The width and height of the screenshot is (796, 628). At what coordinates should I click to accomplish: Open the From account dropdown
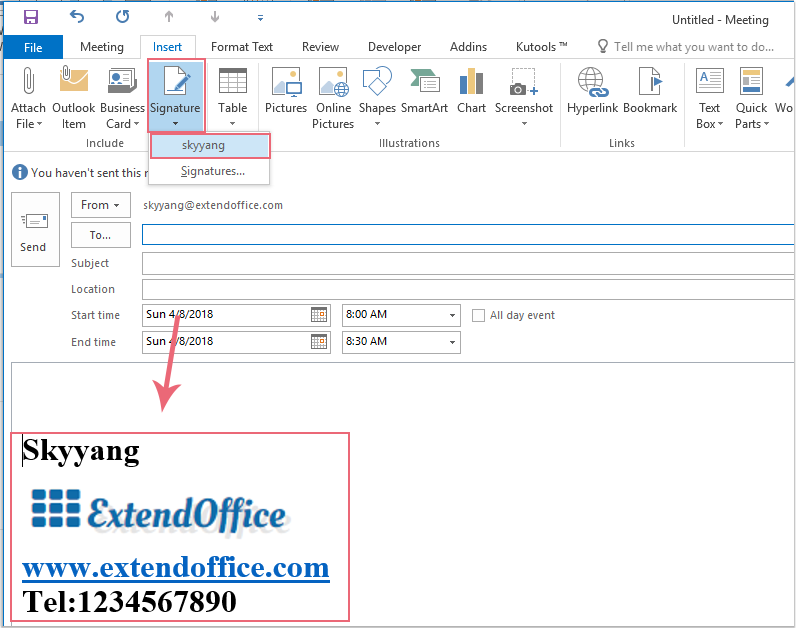pos(101,205)
